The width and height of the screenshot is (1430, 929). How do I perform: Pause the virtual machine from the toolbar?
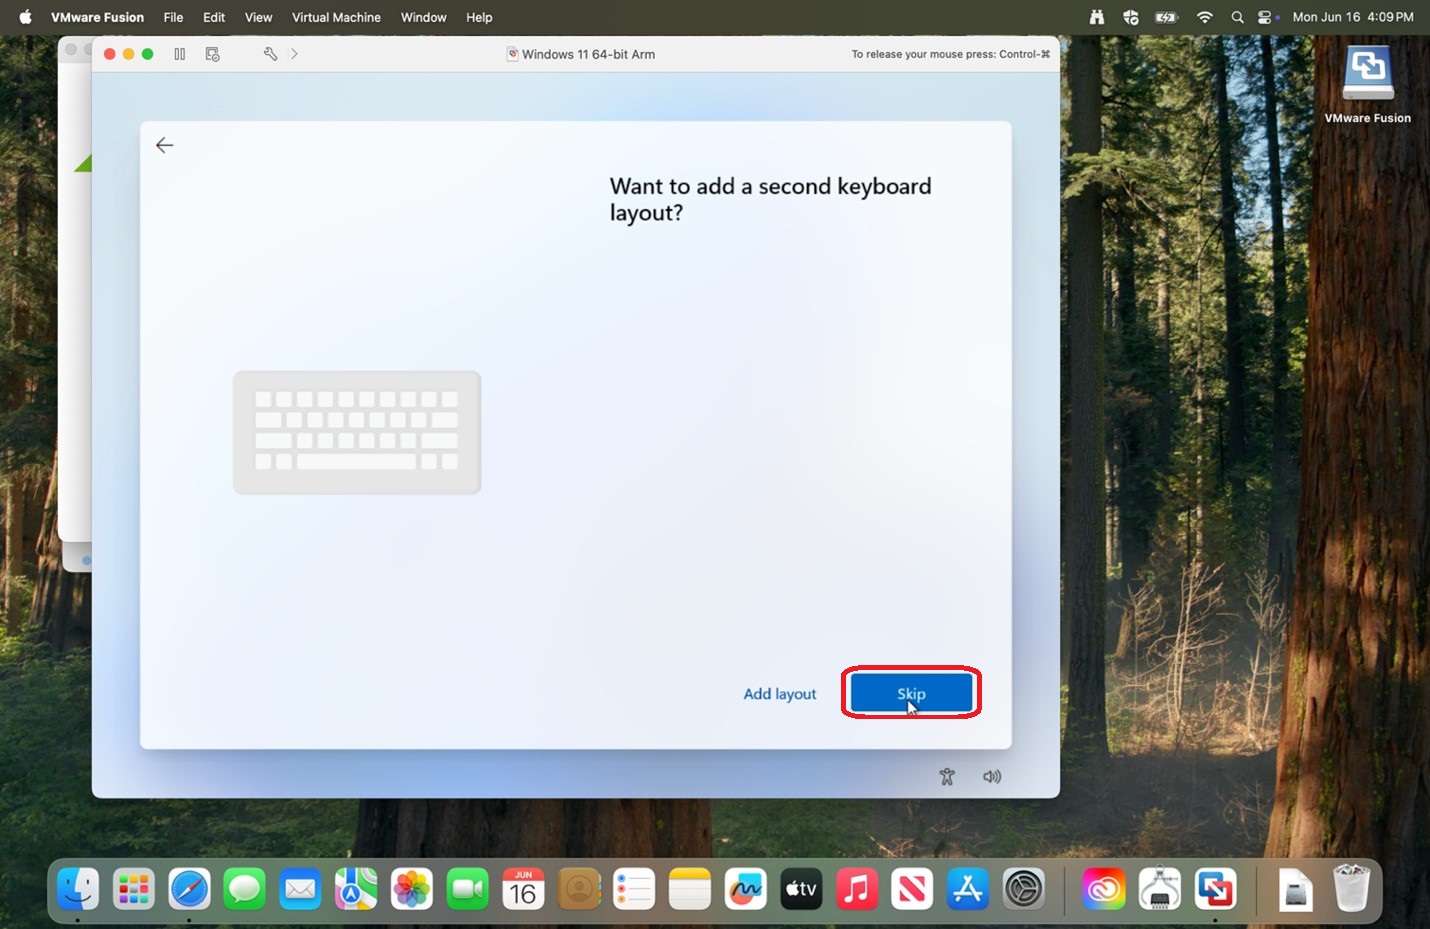[180, 54]
